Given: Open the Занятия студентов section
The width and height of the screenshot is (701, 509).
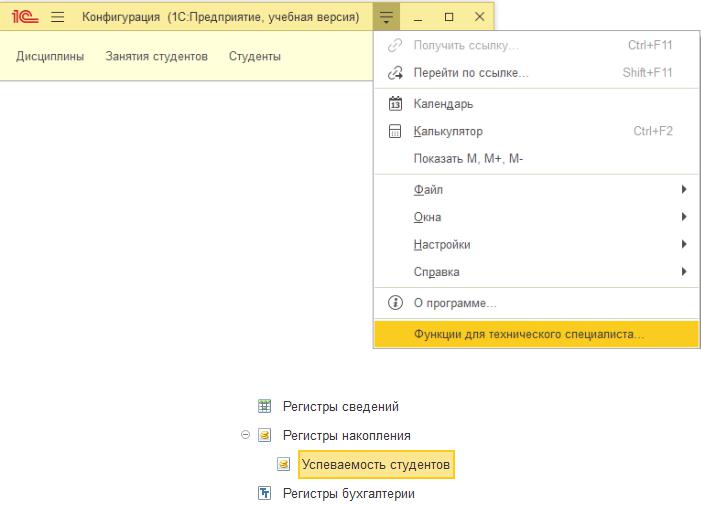Looking at the screenshot, I should (156, 56).
